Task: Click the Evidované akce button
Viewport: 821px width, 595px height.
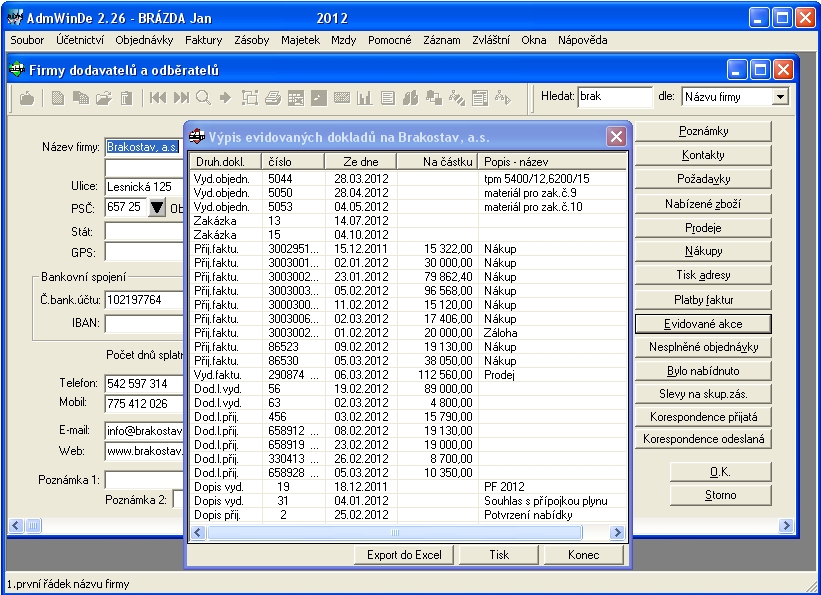Action: click(x=703, y=324)
